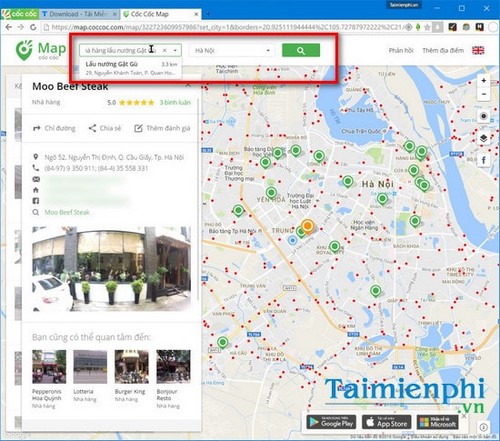Click the browser address bar URL

[x=227, y=27]
